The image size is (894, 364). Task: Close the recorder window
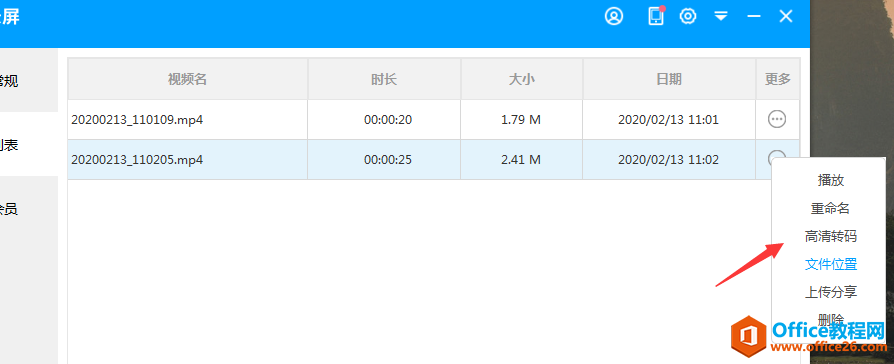(786, 17)
